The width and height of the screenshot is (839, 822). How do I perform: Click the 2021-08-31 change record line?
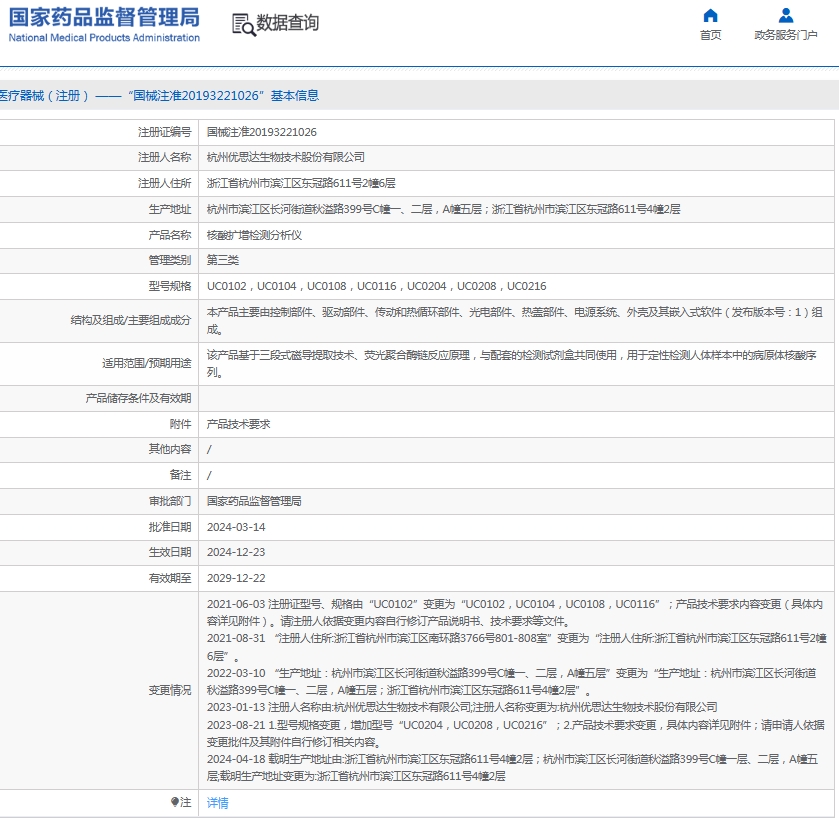516,647
